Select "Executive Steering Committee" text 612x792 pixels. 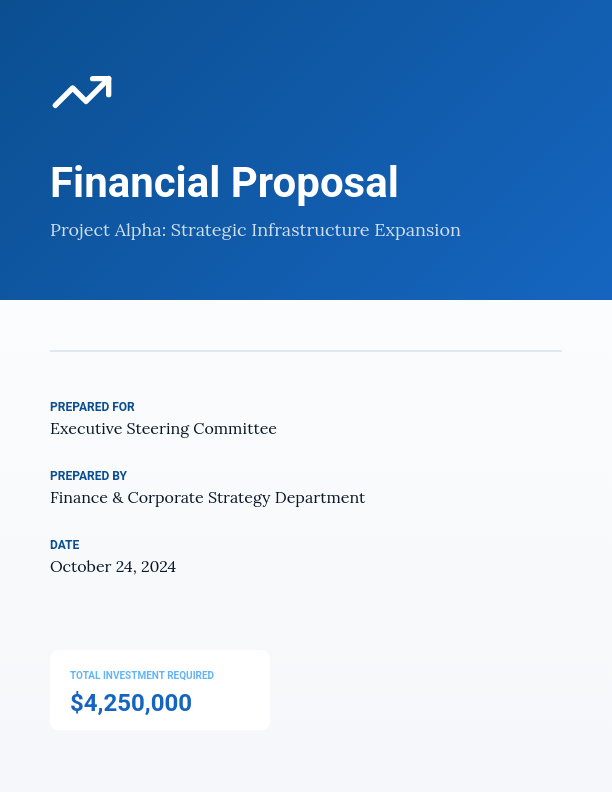click(163, 429)
